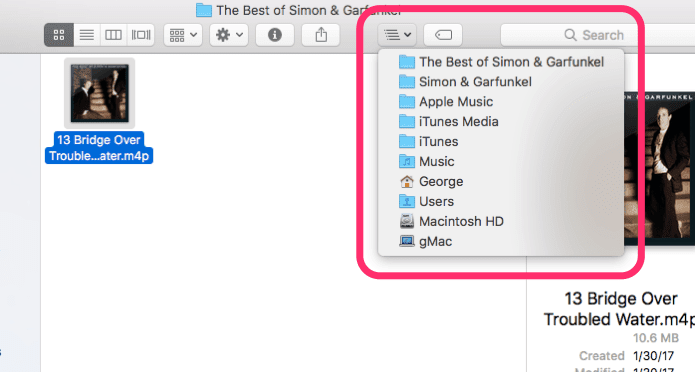Click the Edit Tags button
Screen dimensions: 695x372
tap(443, 35)
